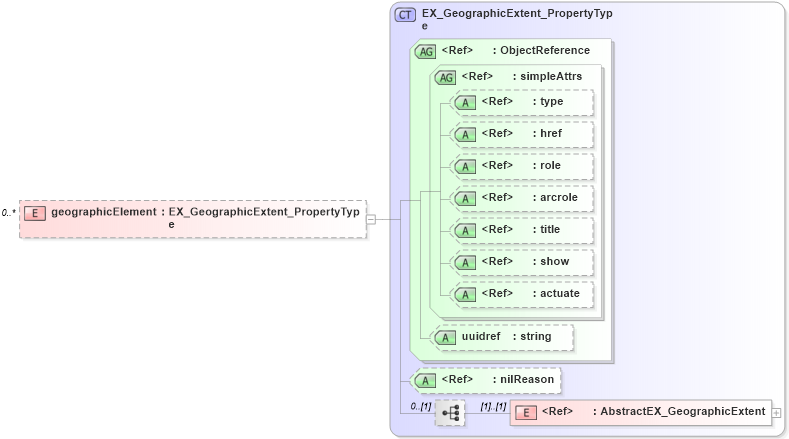Click the AG icon beside ObjectReference
This screenshot has height=439, width=789.
[426, 51]
